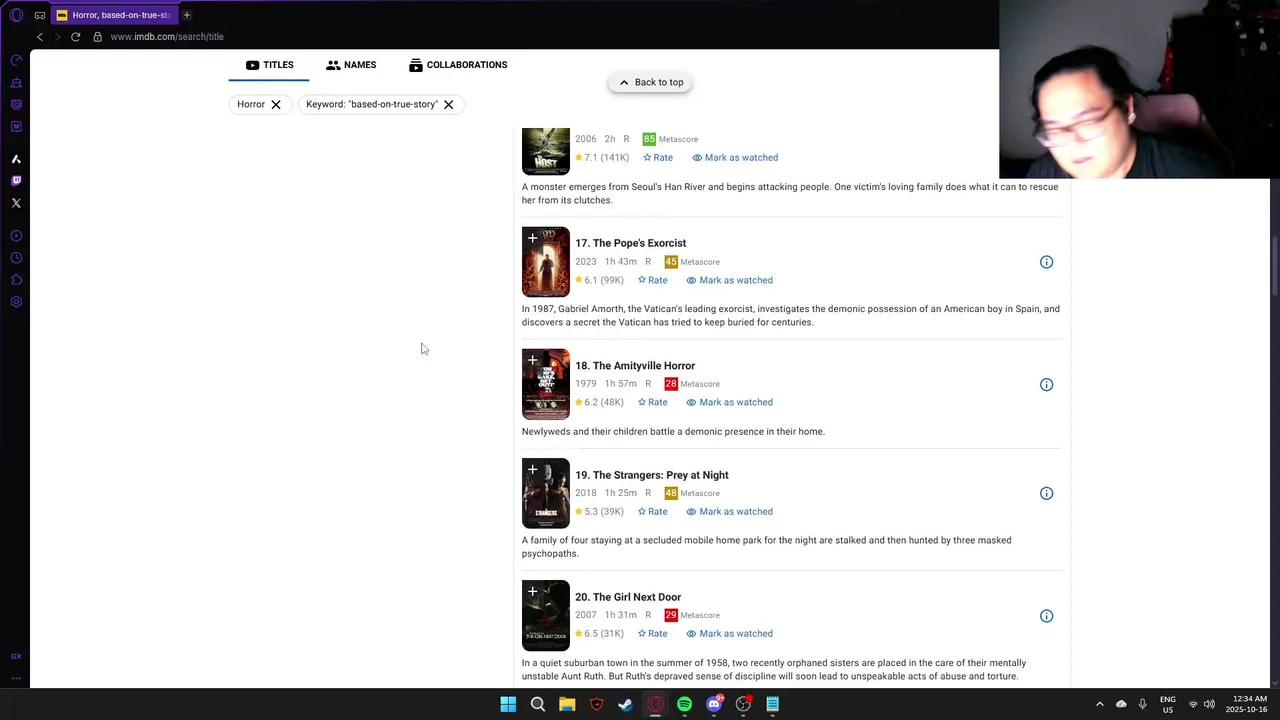1280x720 pixels.
Task: Add The Girl Next Door to watchlist
Action: pyautogui.click(x=532, y=592)
